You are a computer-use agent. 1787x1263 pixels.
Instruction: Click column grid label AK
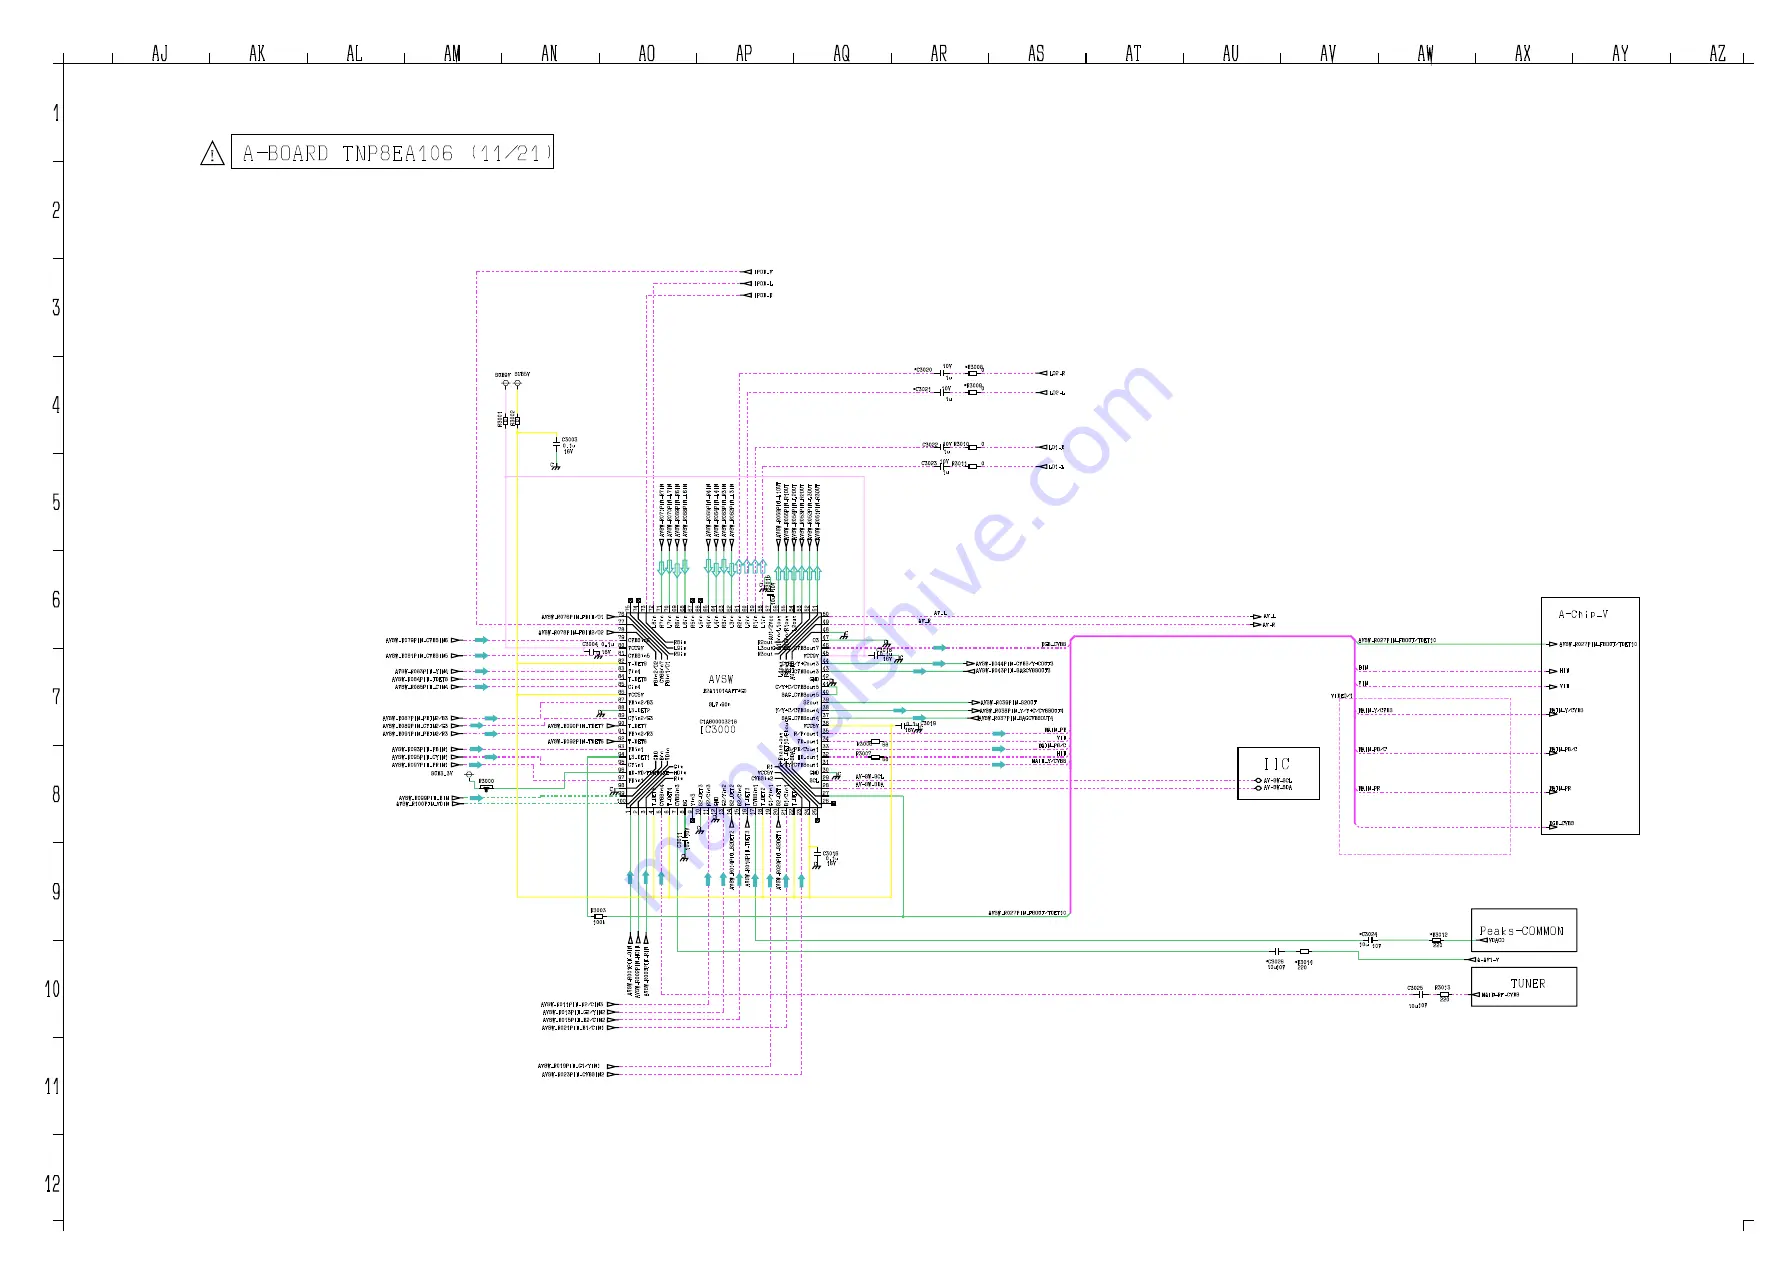click(x=257, y=53)
